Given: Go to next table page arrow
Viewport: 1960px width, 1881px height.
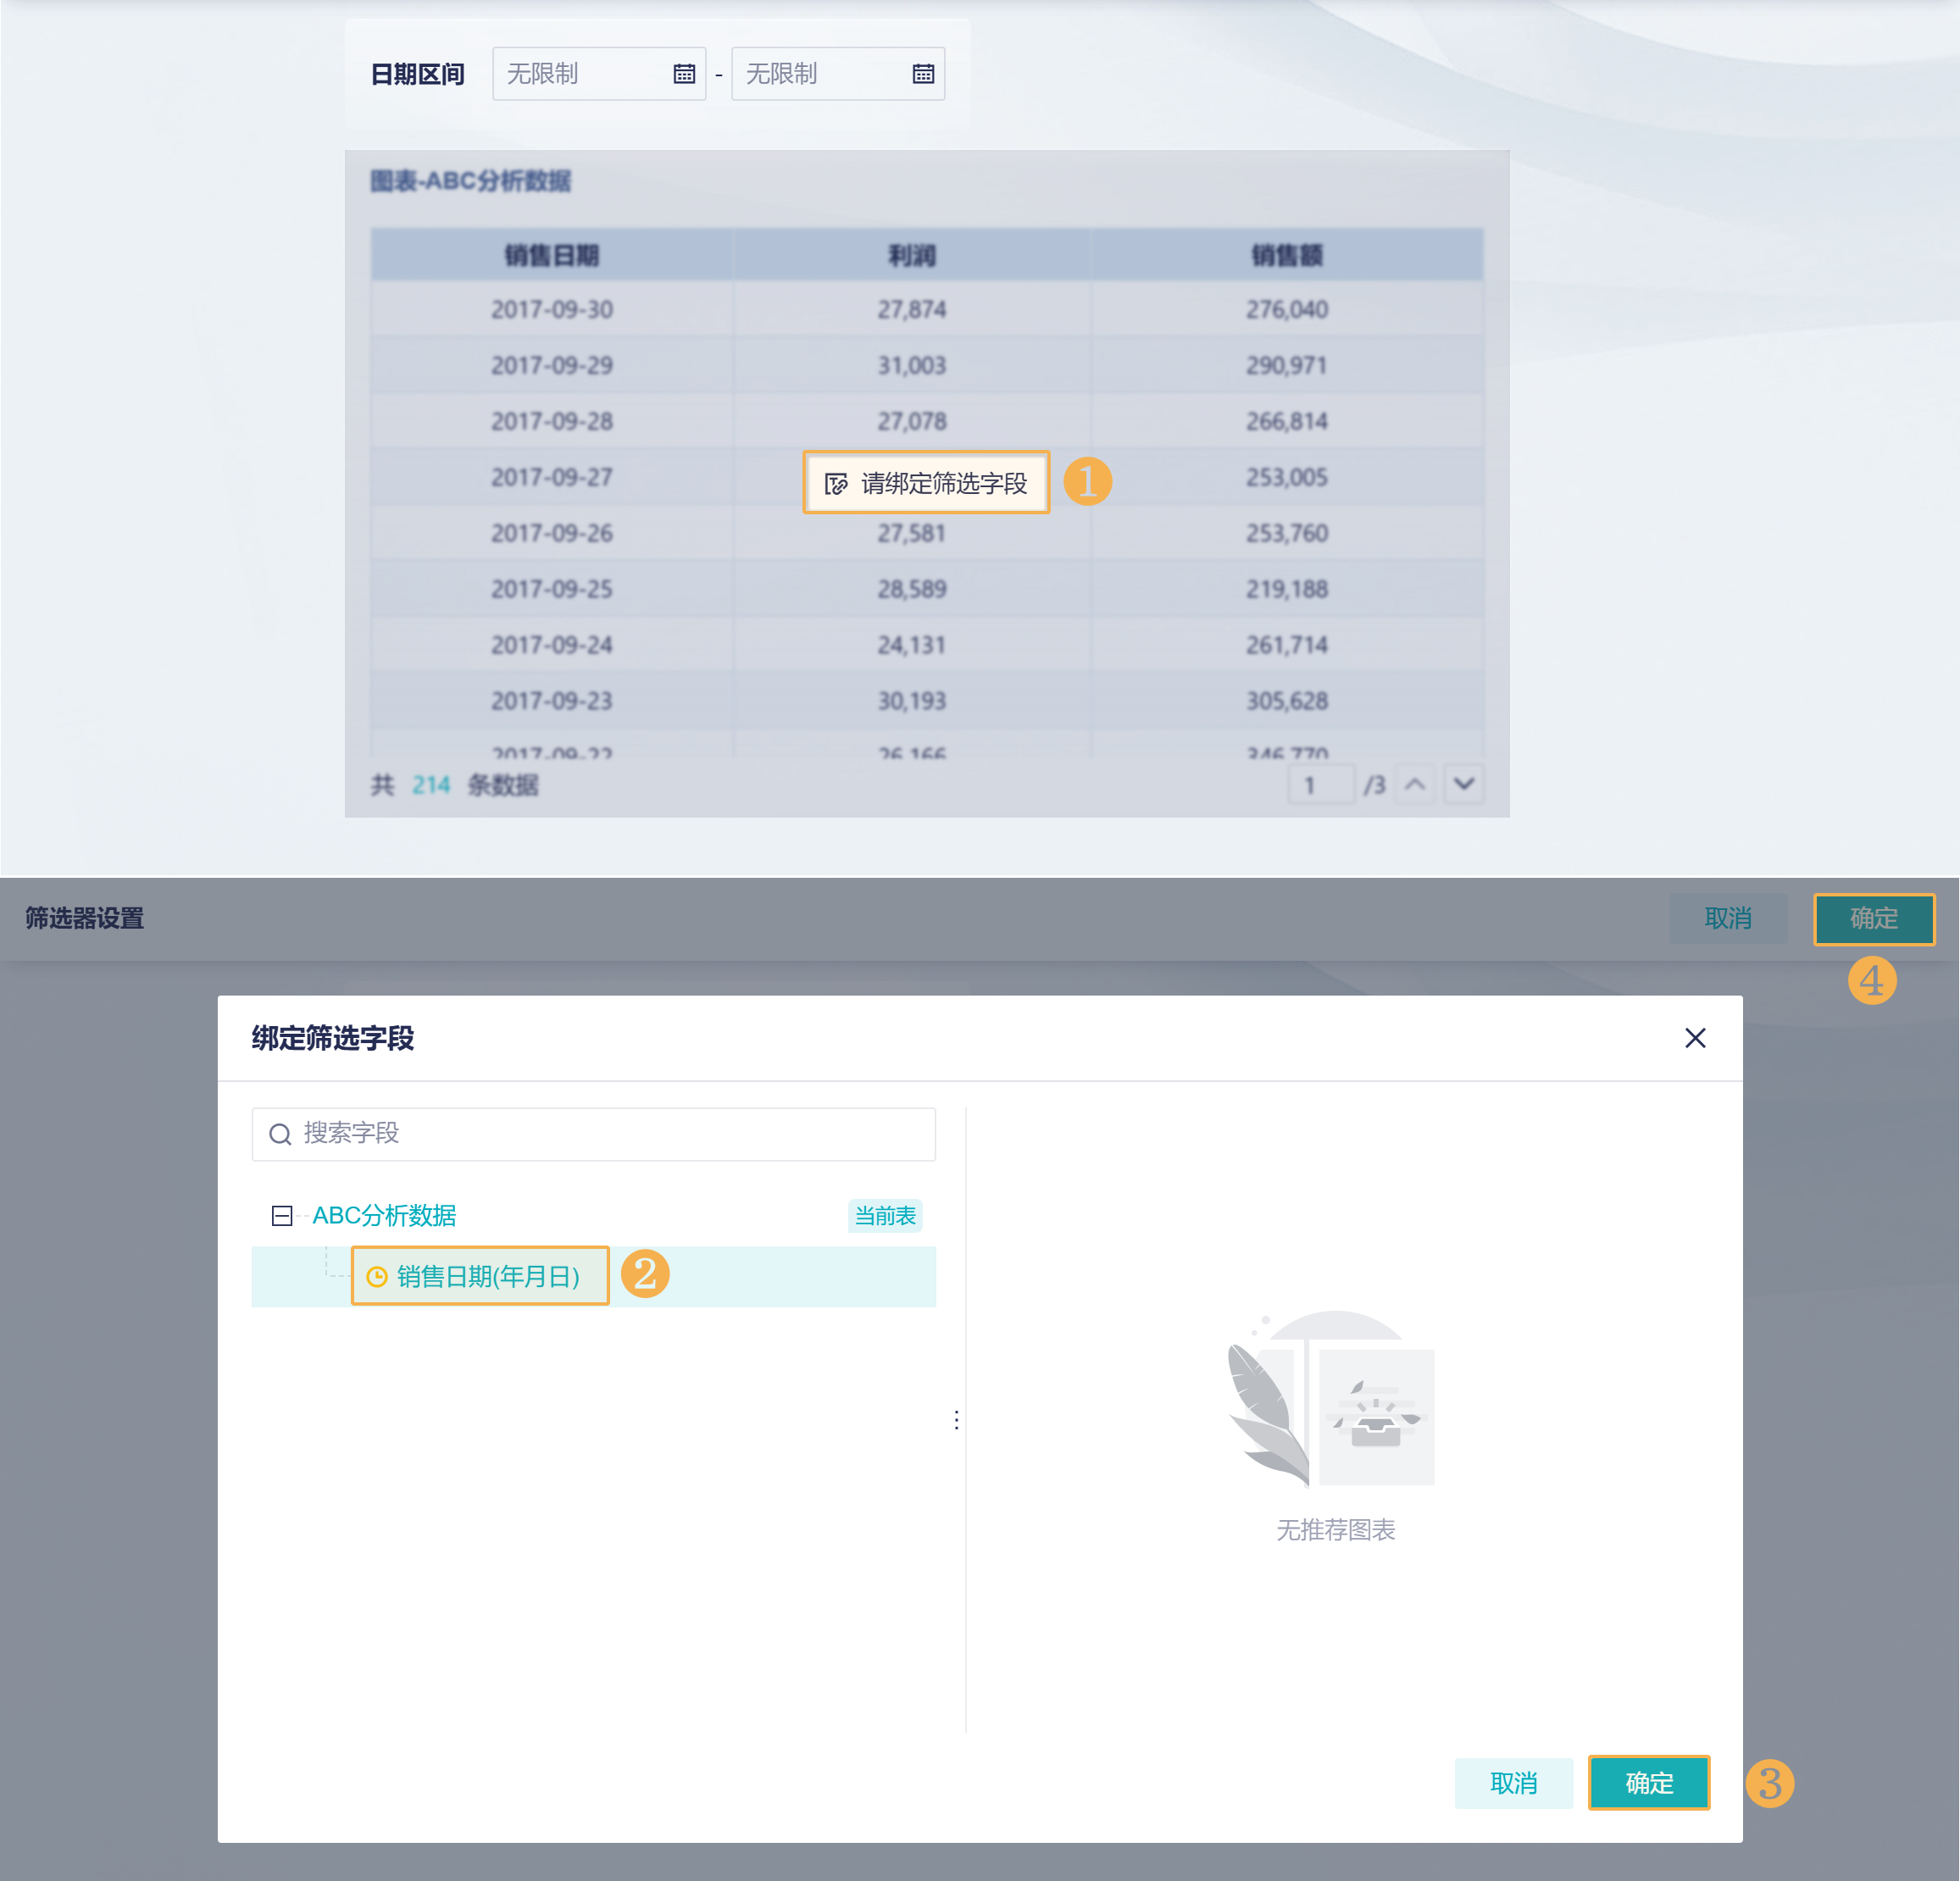Looking at the screenshot, I should point(1464,785).
